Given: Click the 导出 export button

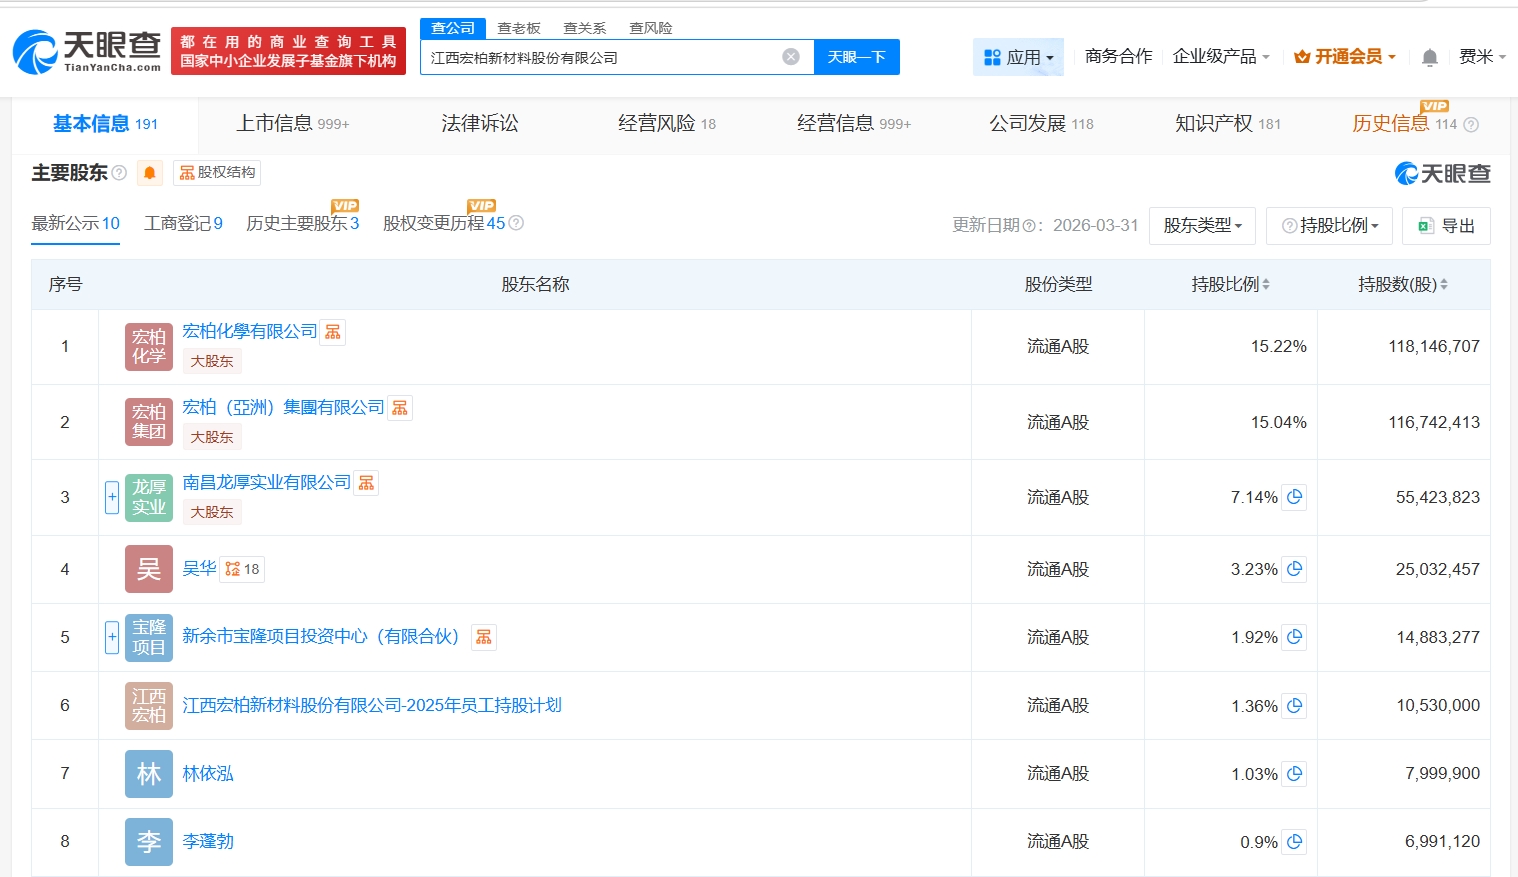Looking at the screenshot, I should (1446, 226).
